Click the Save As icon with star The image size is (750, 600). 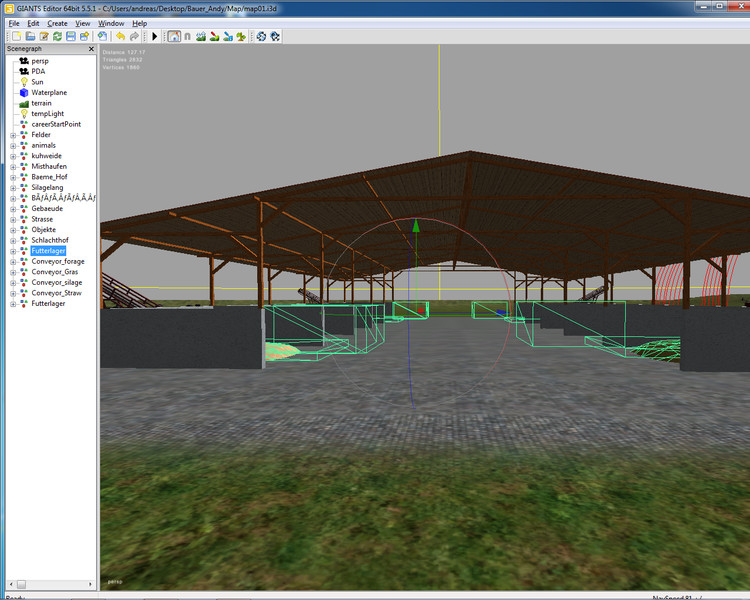pyautogui.click(x=85, y=36)
